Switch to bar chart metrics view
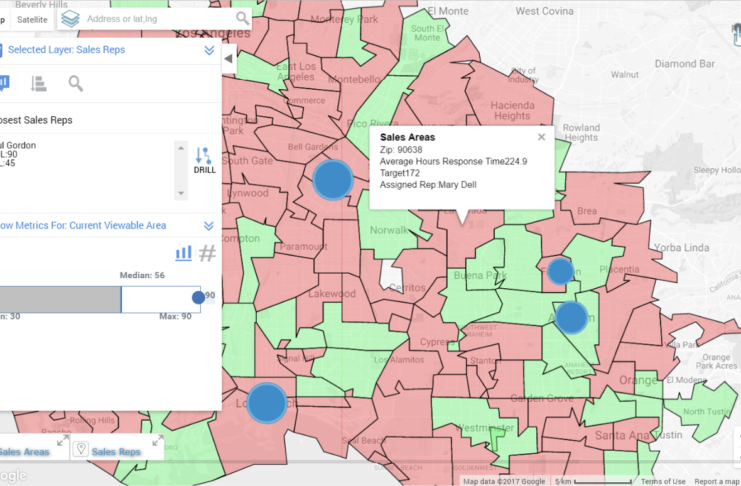The height and width of the screenshot is (486, 741). pyautogui.click(x=184, y=253)
